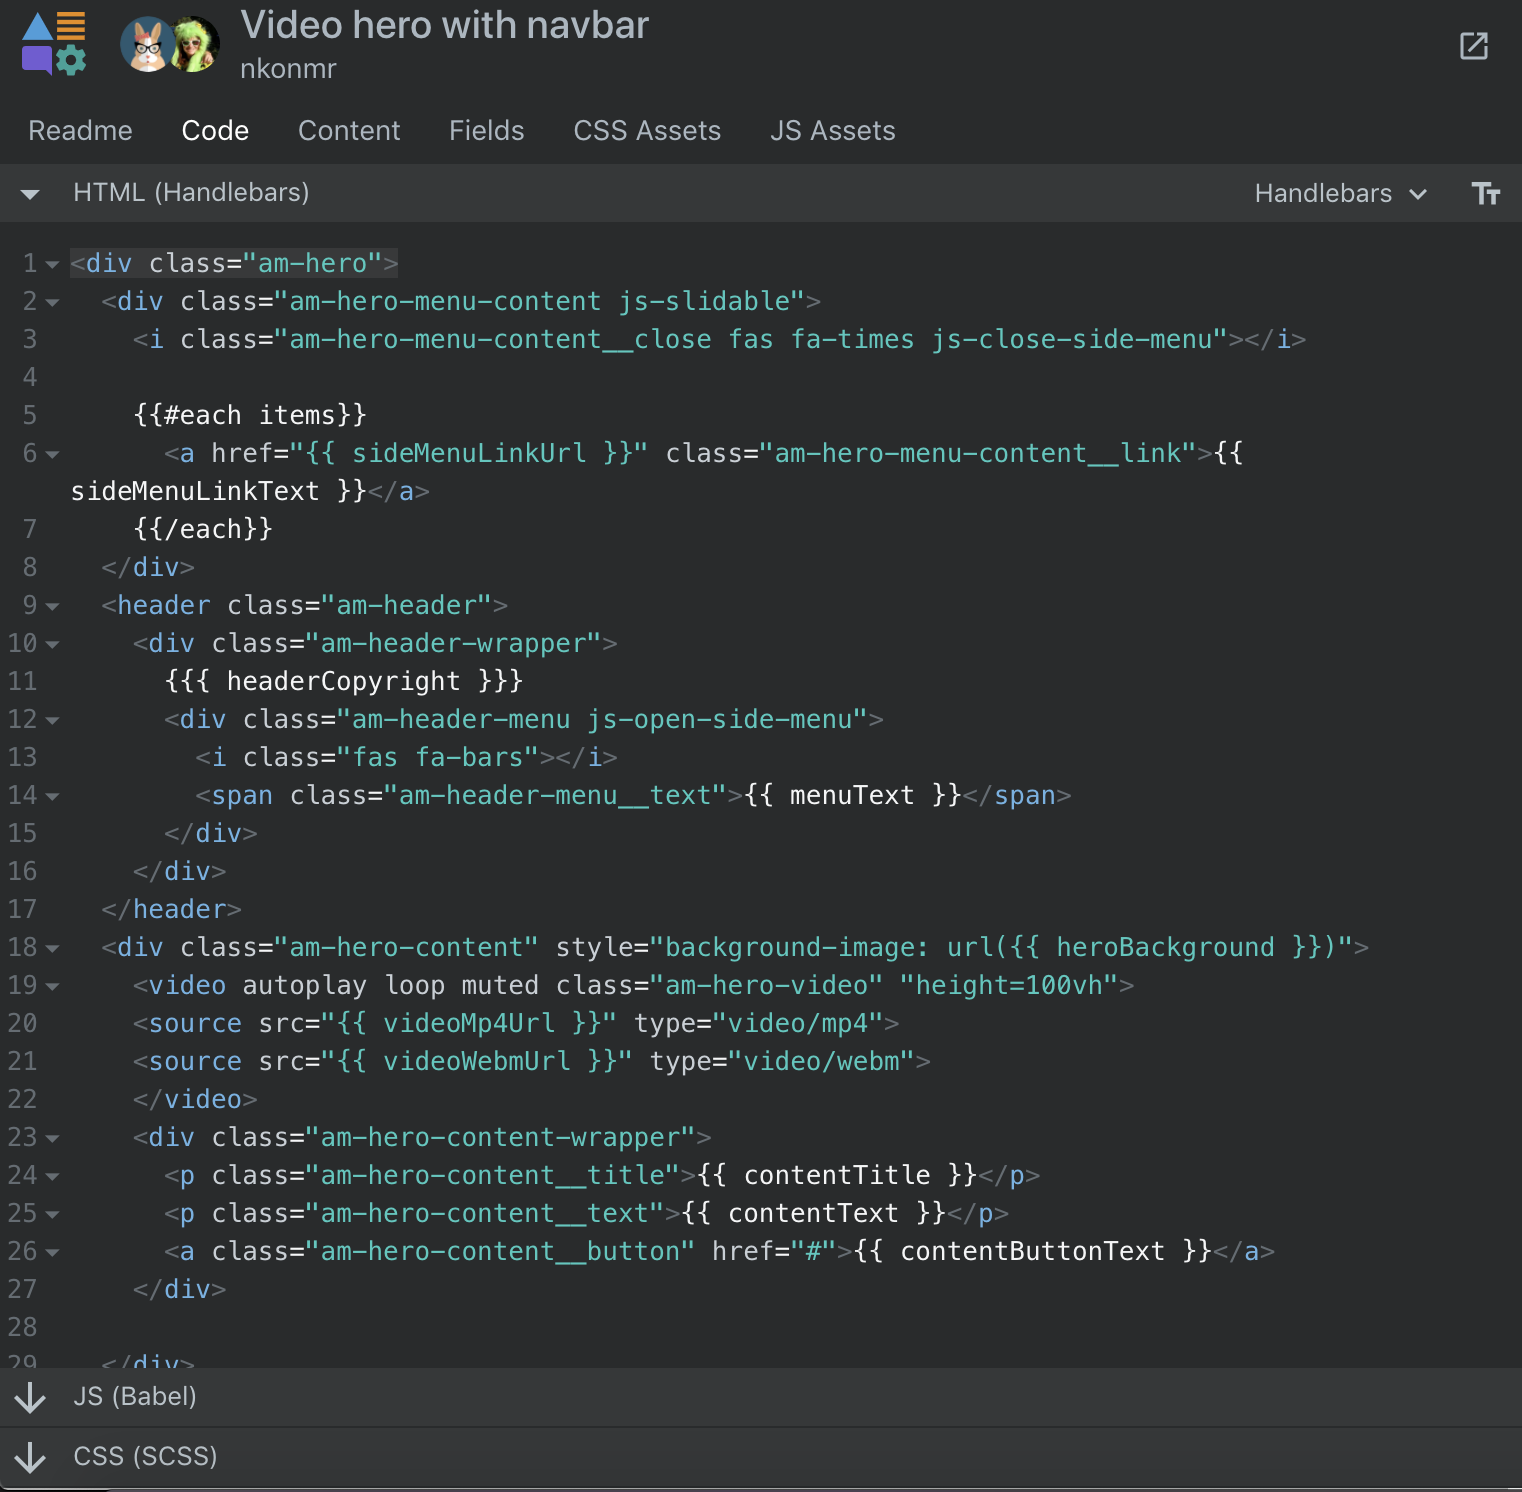Open the CSS Assets tab

tap(646, 130)
